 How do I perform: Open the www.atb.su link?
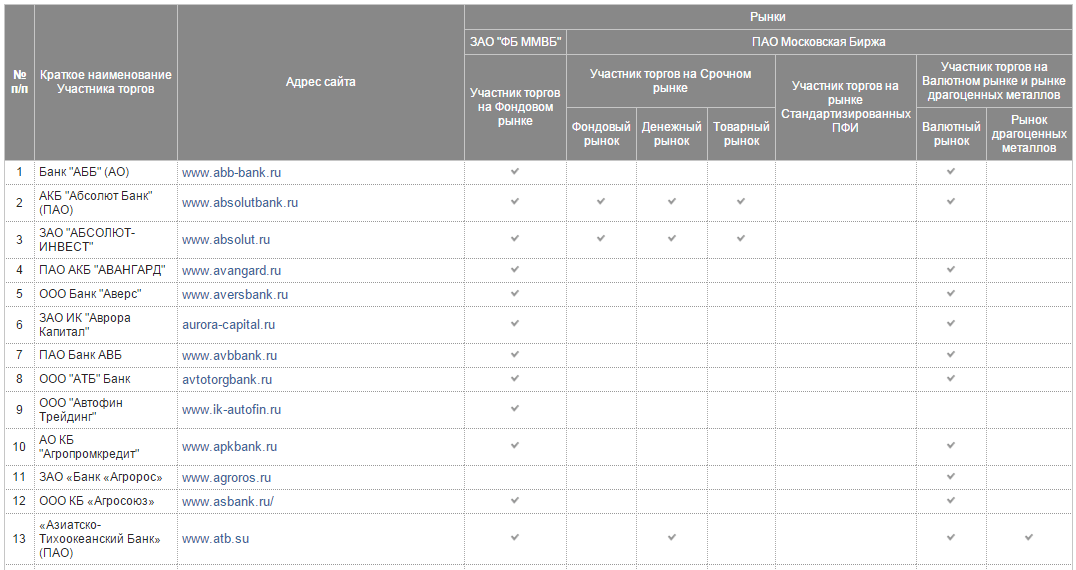click(x=215, y=539)
